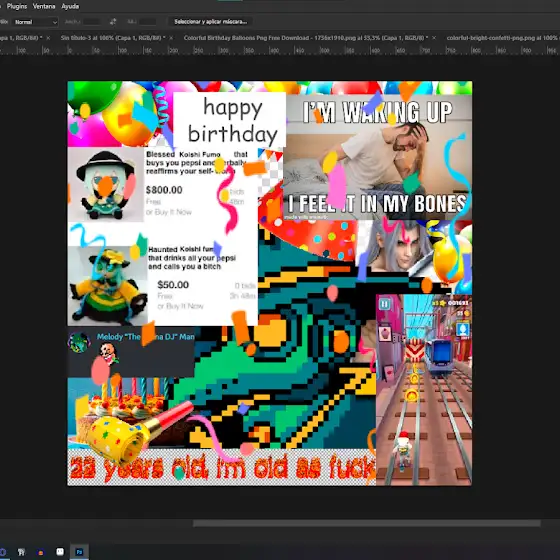Close the Sin título-3 document tab

pyautogui.click(x=171, y=38)
